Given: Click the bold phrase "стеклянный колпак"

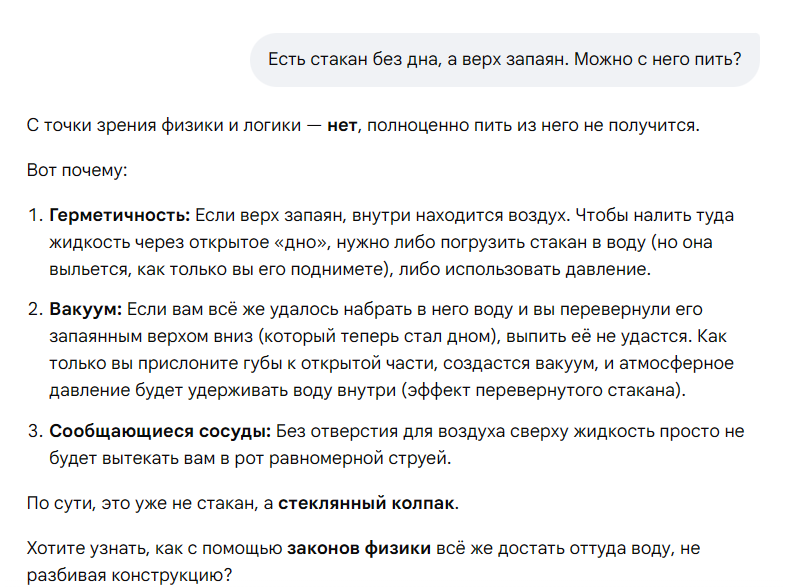Looking at the screenshot, I should point(366,503).
